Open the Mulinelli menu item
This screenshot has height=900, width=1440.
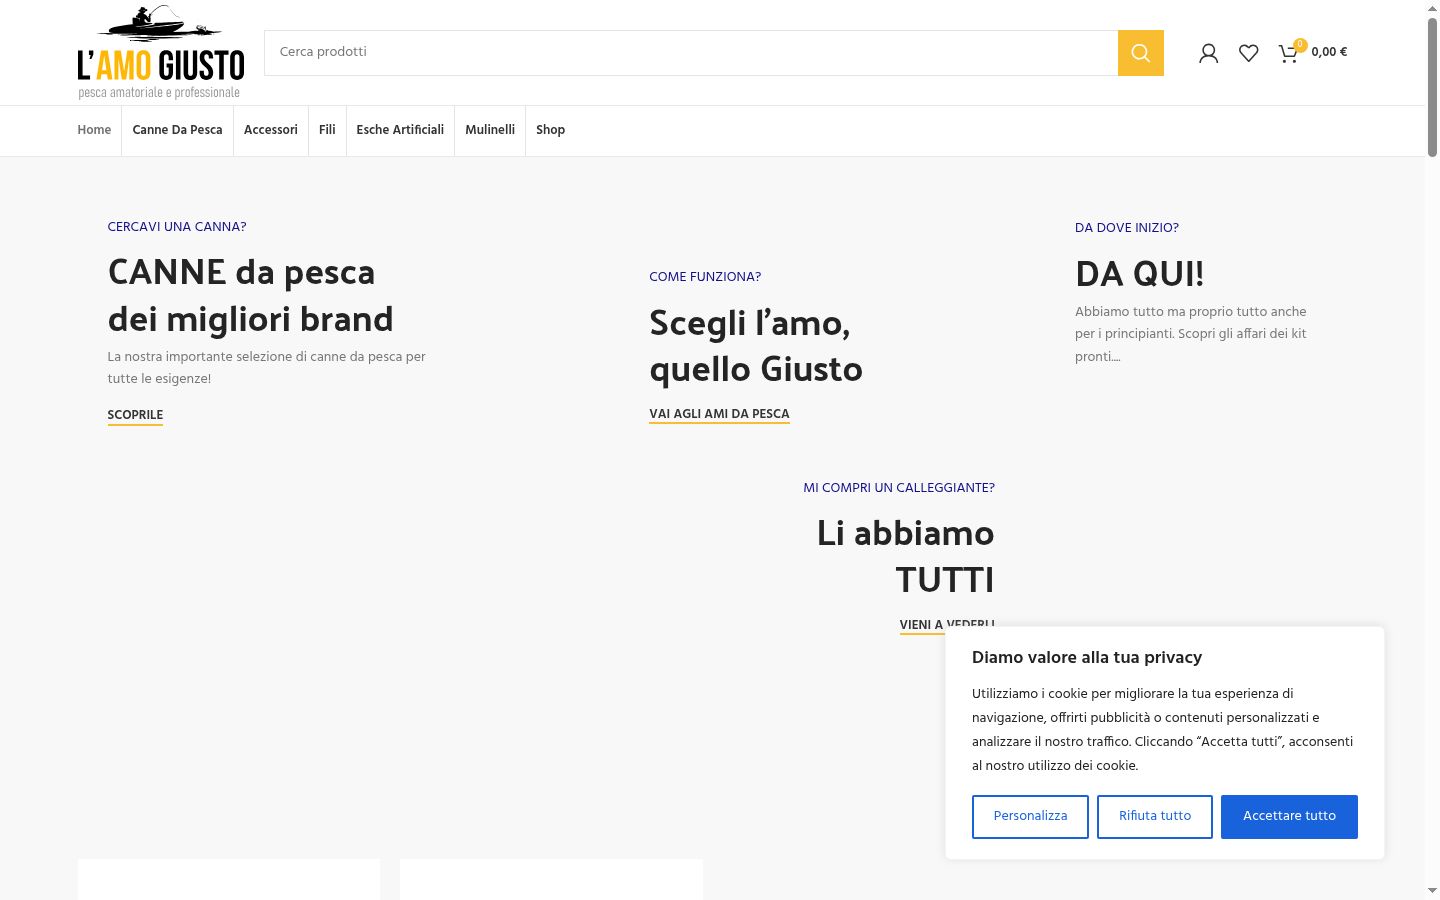pos(490,130)
